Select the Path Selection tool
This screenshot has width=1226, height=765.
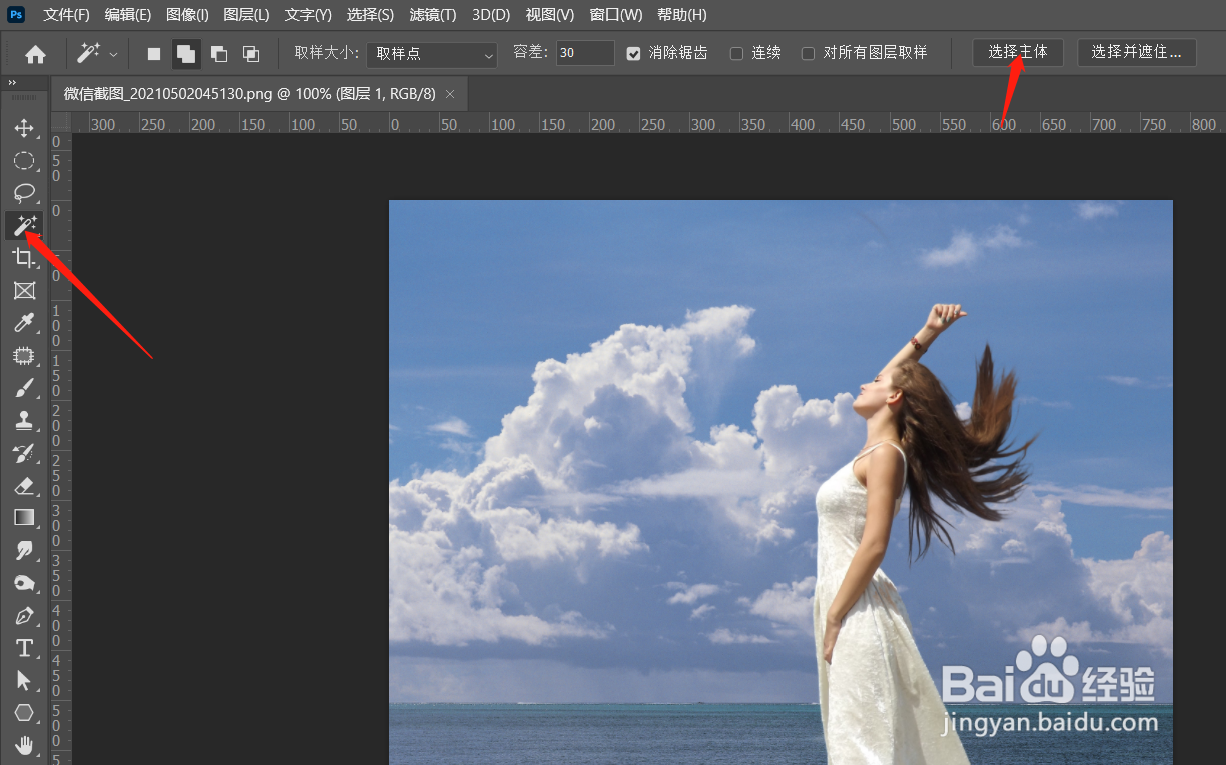(x=24, y=680)
